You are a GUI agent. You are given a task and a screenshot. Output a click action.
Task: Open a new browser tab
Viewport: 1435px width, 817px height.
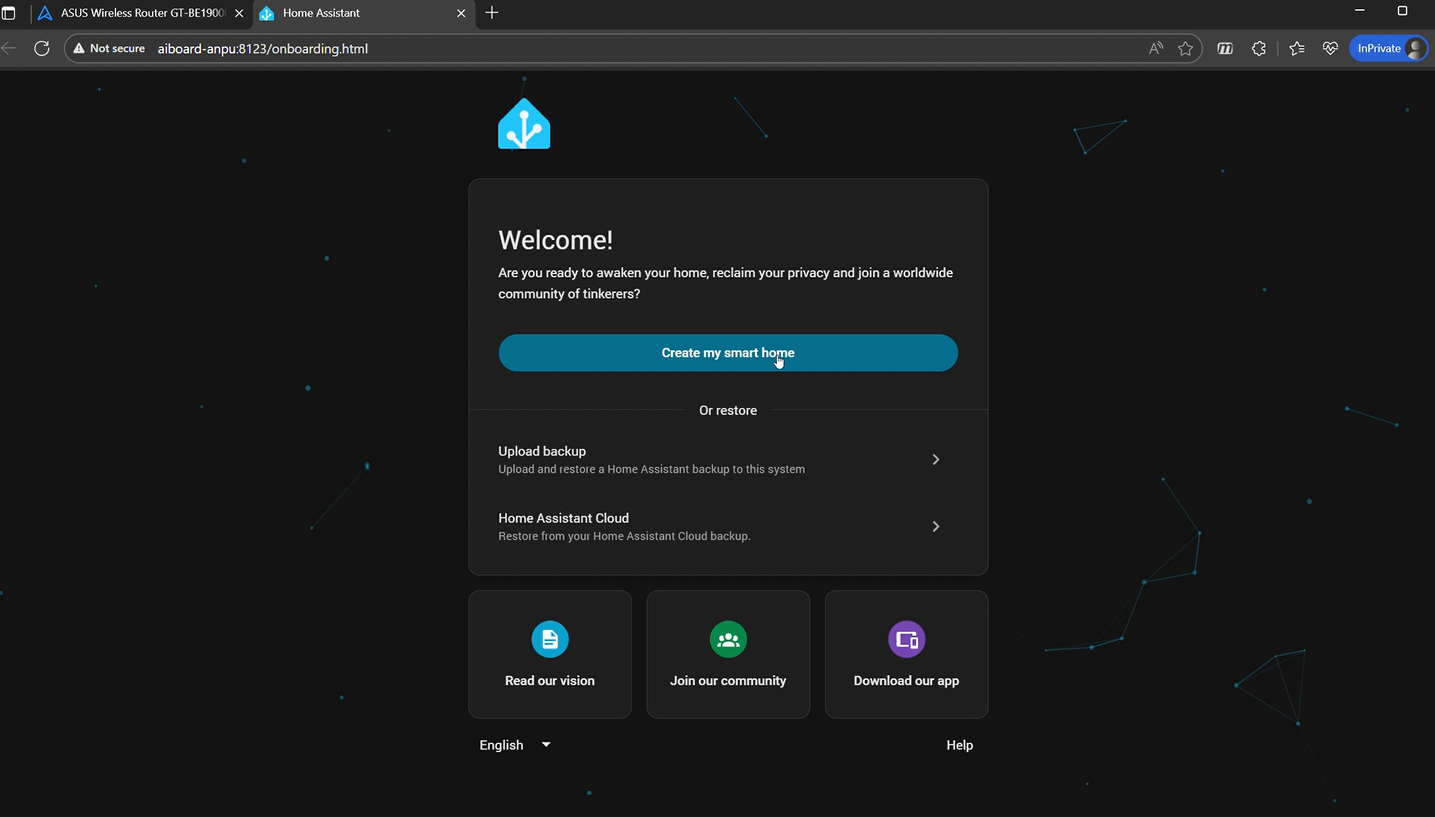click(491, 13)
